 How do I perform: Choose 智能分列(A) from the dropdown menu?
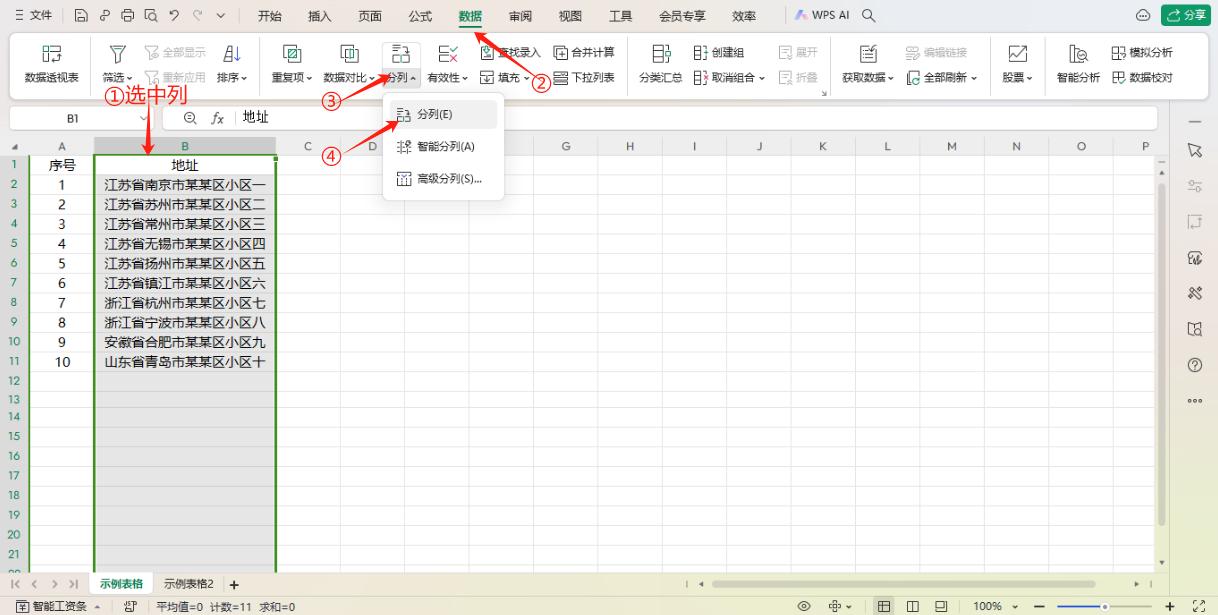click(x=443, y=146)
